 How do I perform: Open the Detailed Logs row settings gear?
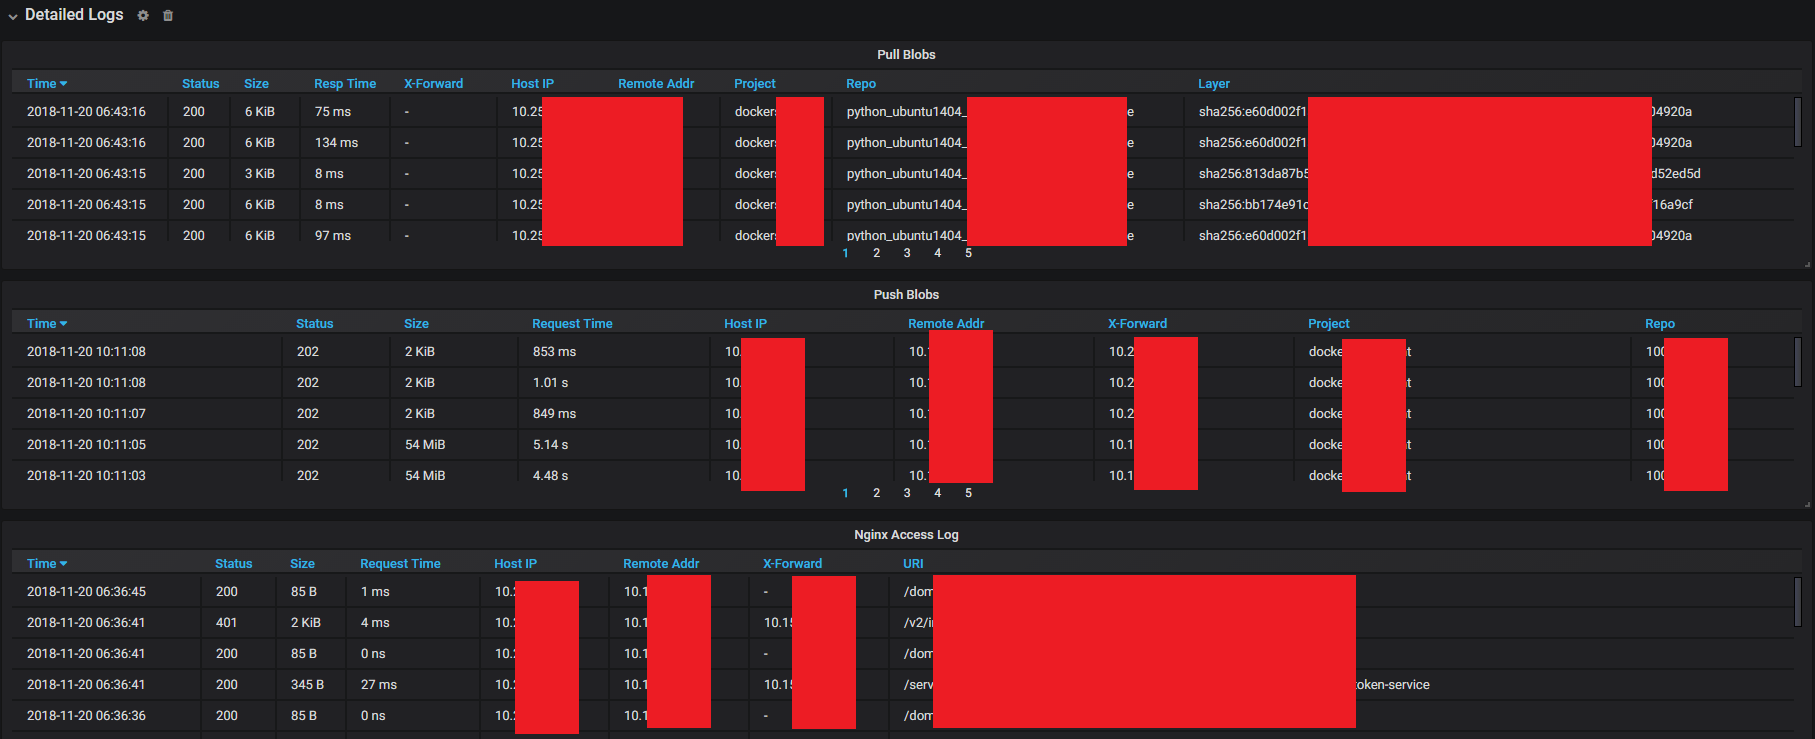click(143, 16)
